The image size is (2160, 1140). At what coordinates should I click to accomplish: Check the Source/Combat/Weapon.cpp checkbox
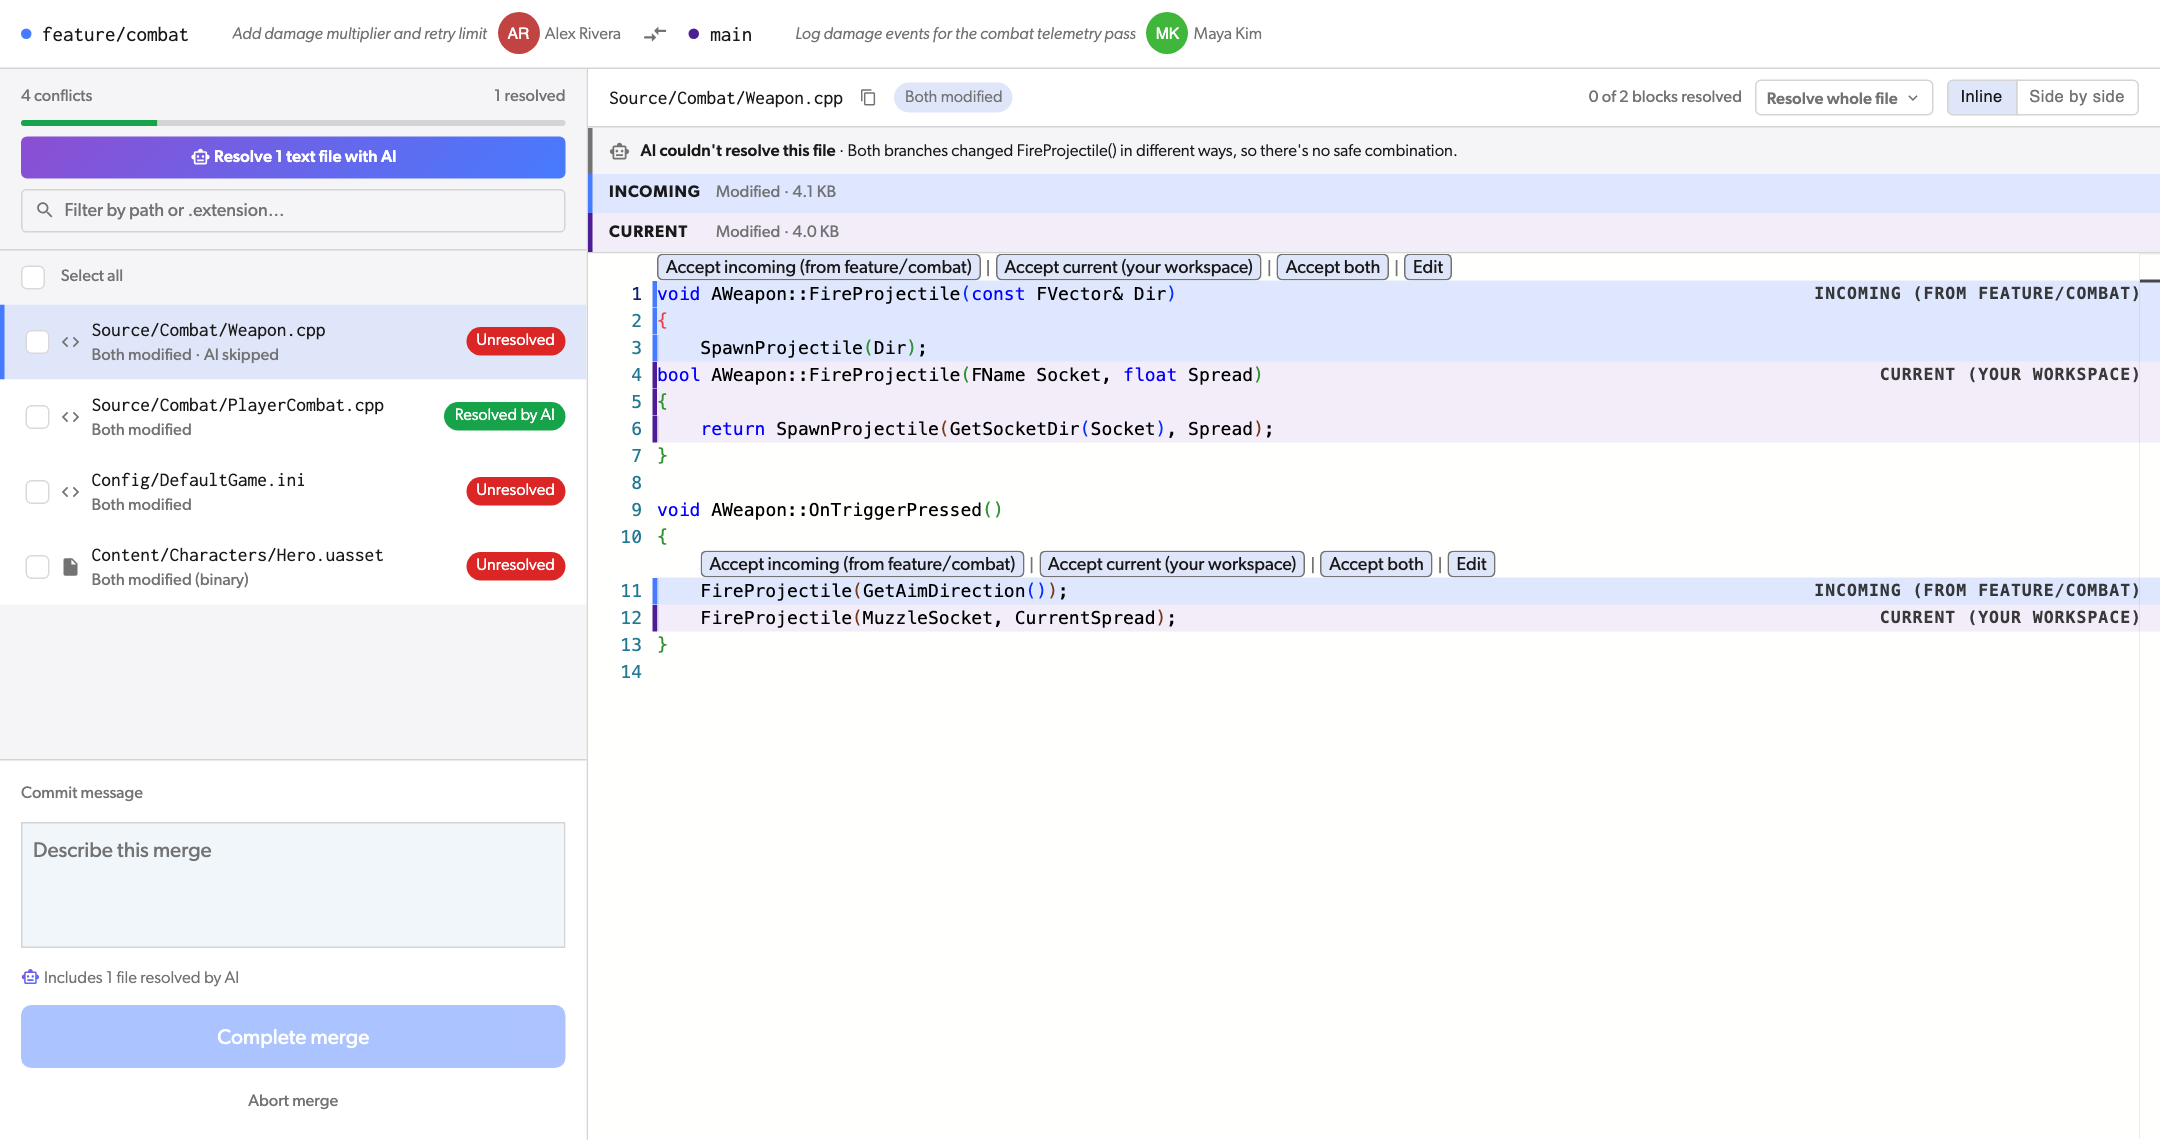(x=37, y=342)
